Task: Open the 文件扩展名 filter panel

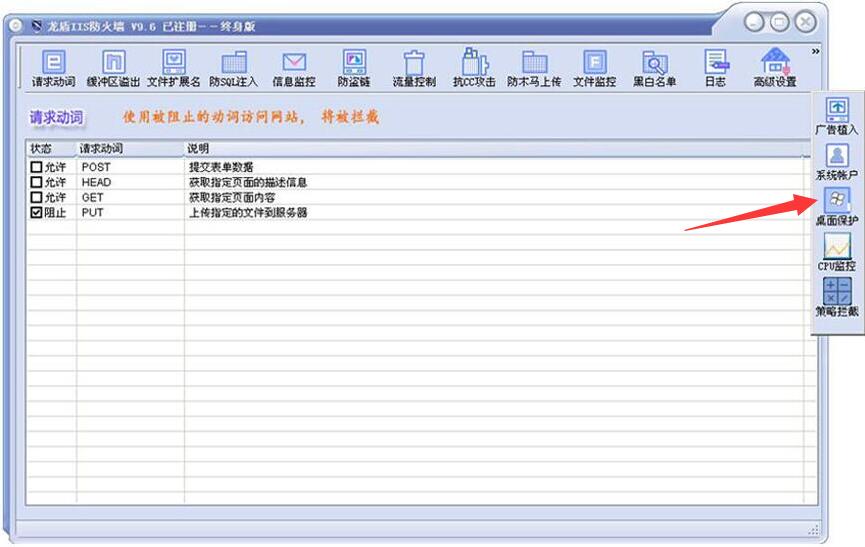Action: (174, 68)
